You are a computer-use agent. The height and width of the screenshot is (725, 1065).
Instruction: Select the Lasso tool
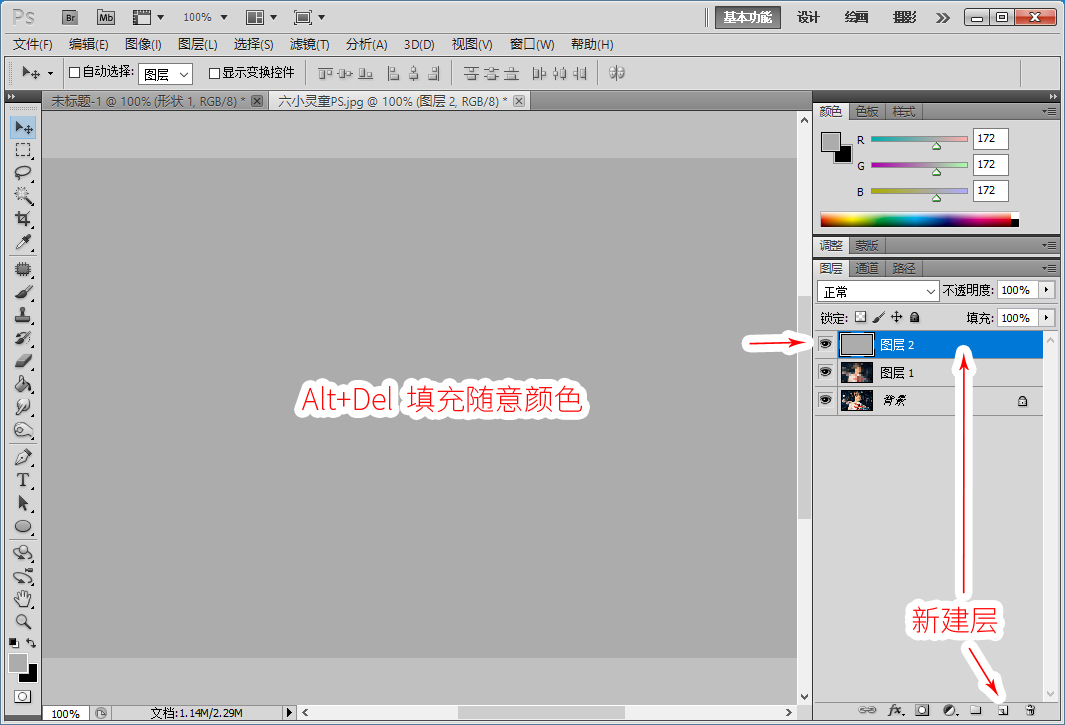coord(23,173)
